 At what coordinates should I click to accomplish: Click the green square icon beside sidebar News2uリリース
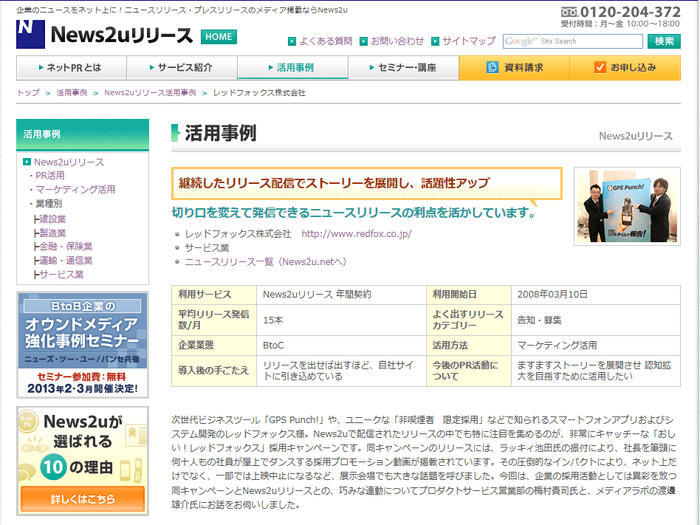(x=27, y=162)
